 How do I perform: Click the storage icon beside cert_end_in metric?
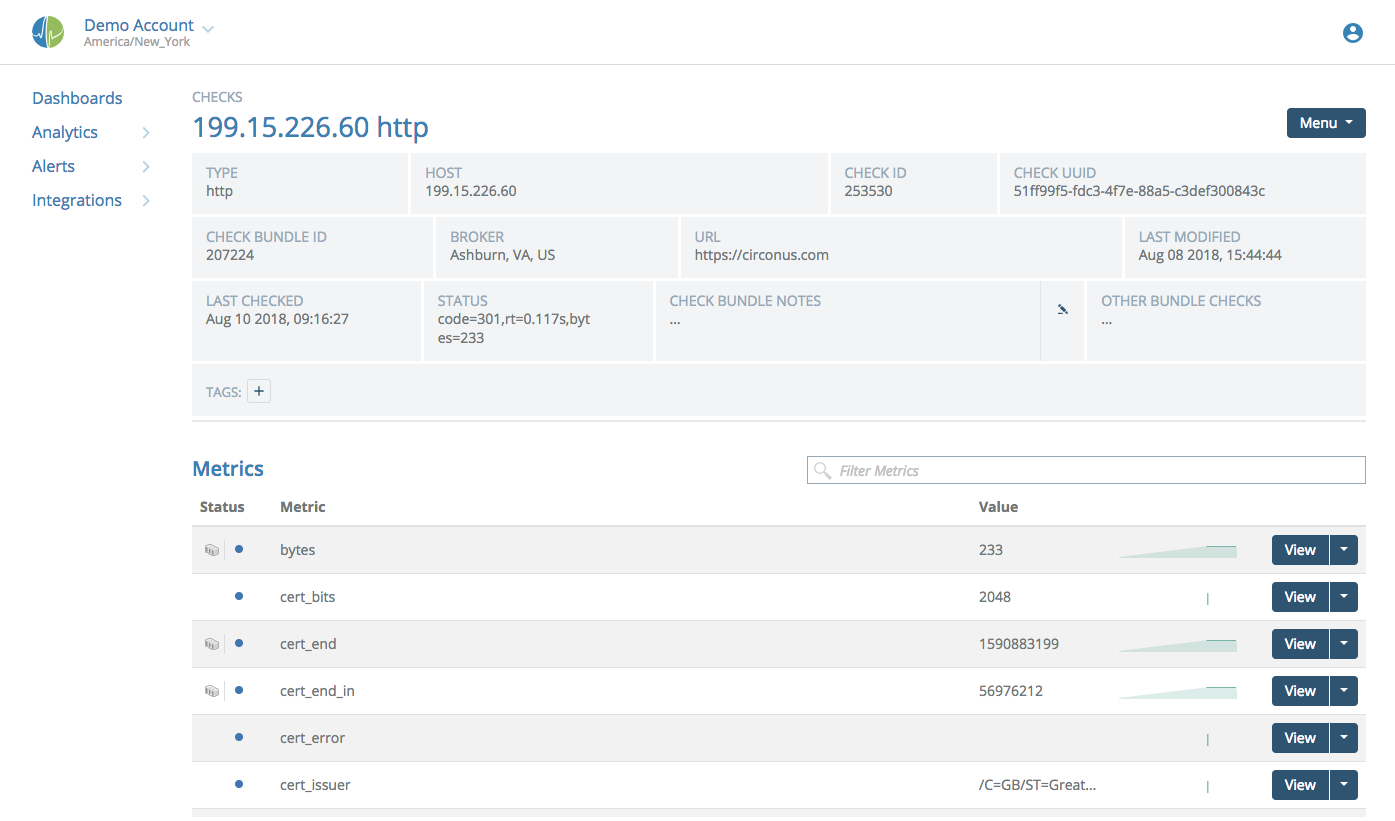[x=212, y=690]
